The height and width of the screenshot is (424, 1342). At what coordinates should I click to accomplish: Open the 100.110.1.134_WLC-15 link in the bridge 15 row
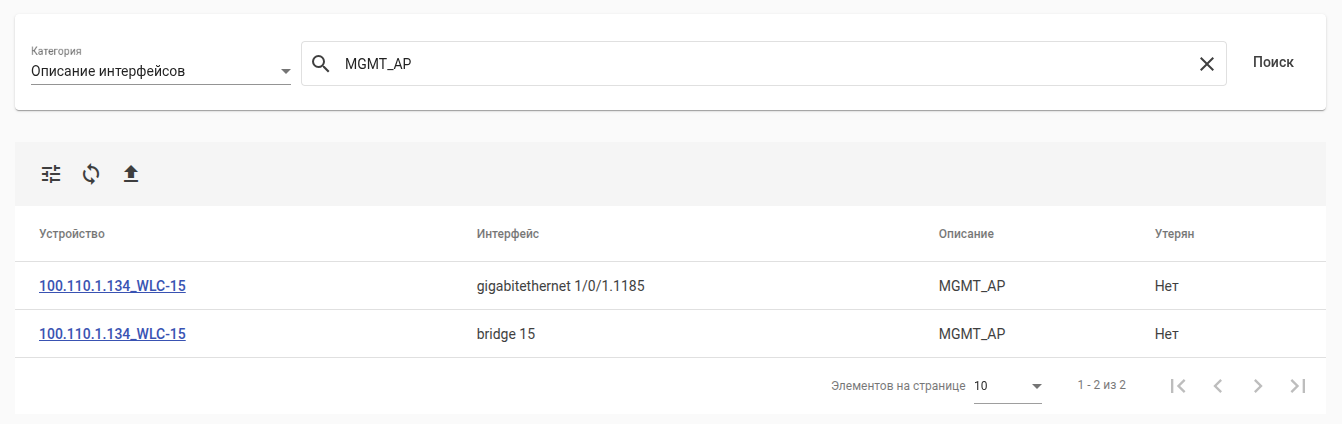tap(112, 334)
